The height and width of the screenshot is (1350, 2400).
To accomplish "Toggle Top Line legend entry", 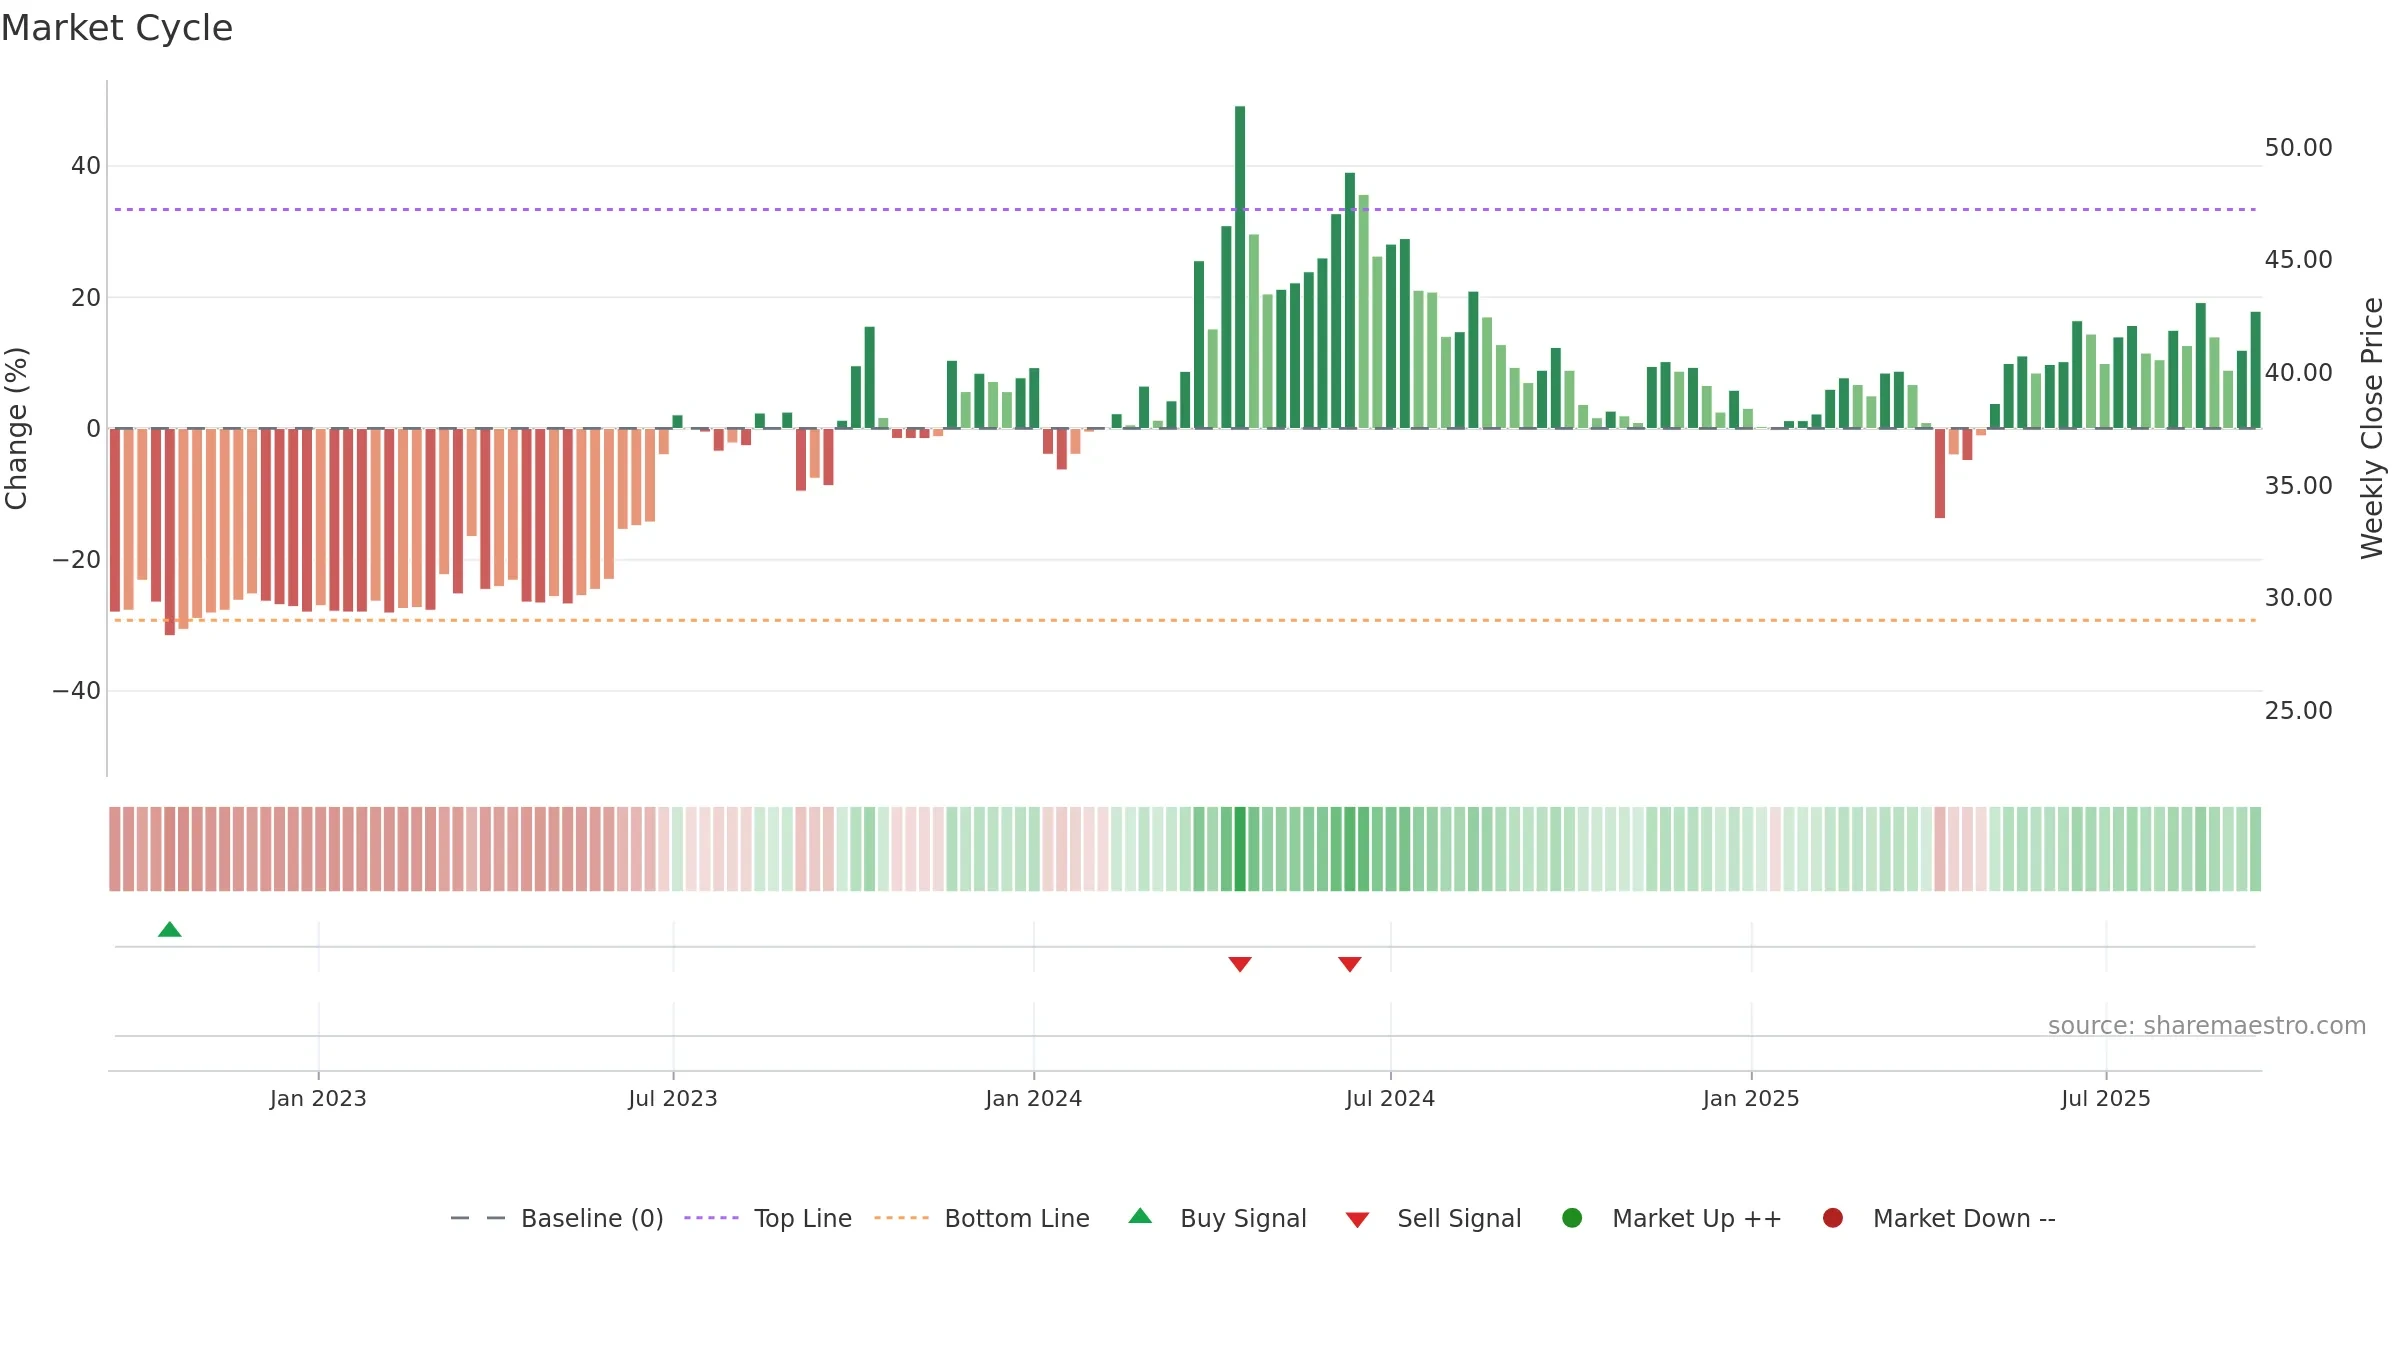I will (x=768, y=1218).
